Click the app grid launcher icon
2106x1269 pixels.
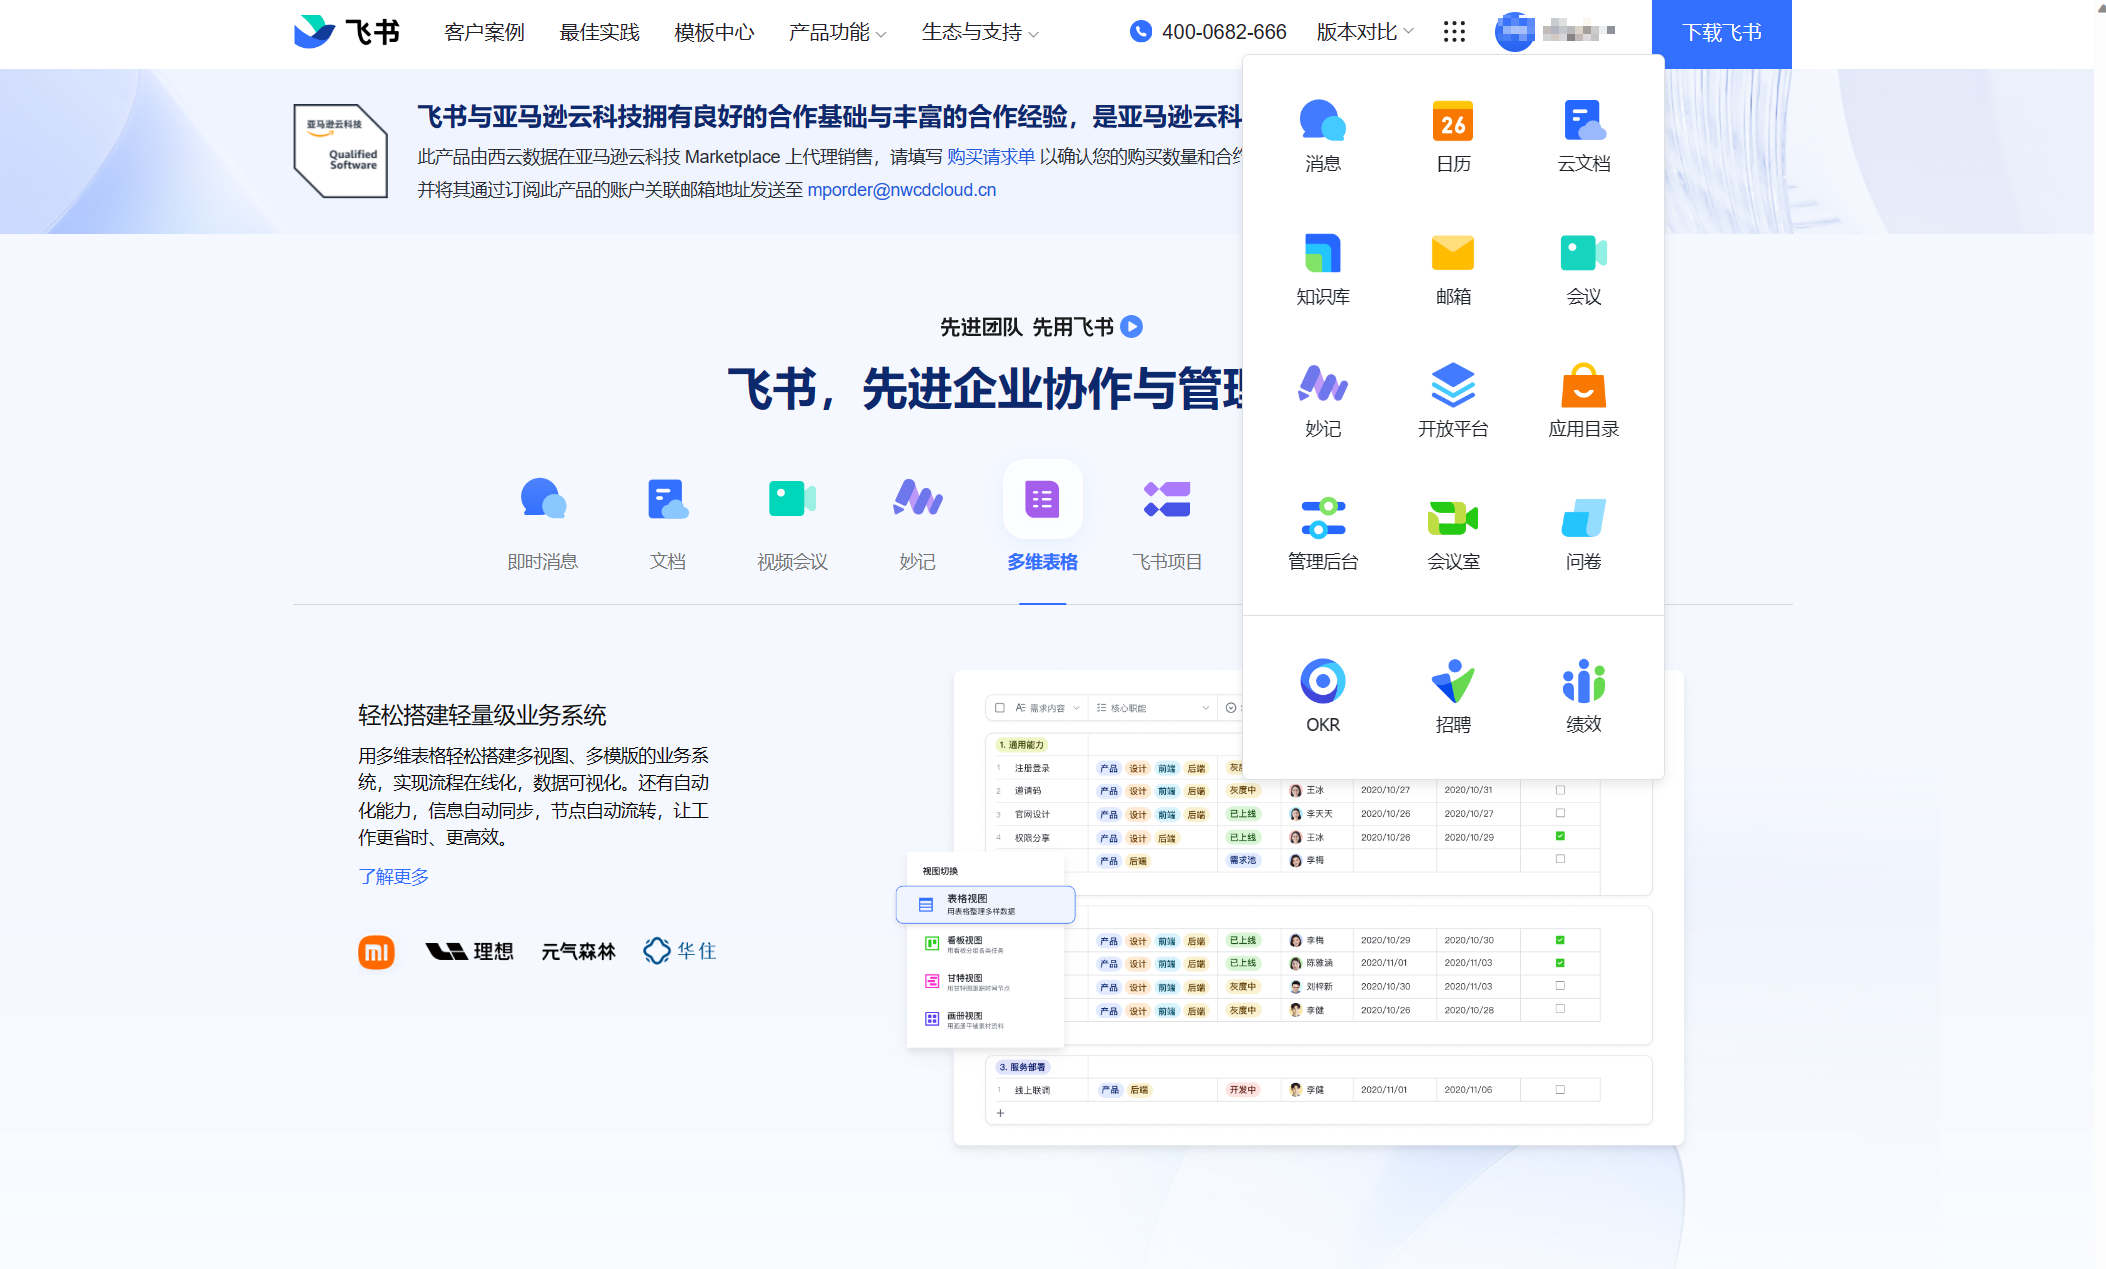(x=1454, y=32)
